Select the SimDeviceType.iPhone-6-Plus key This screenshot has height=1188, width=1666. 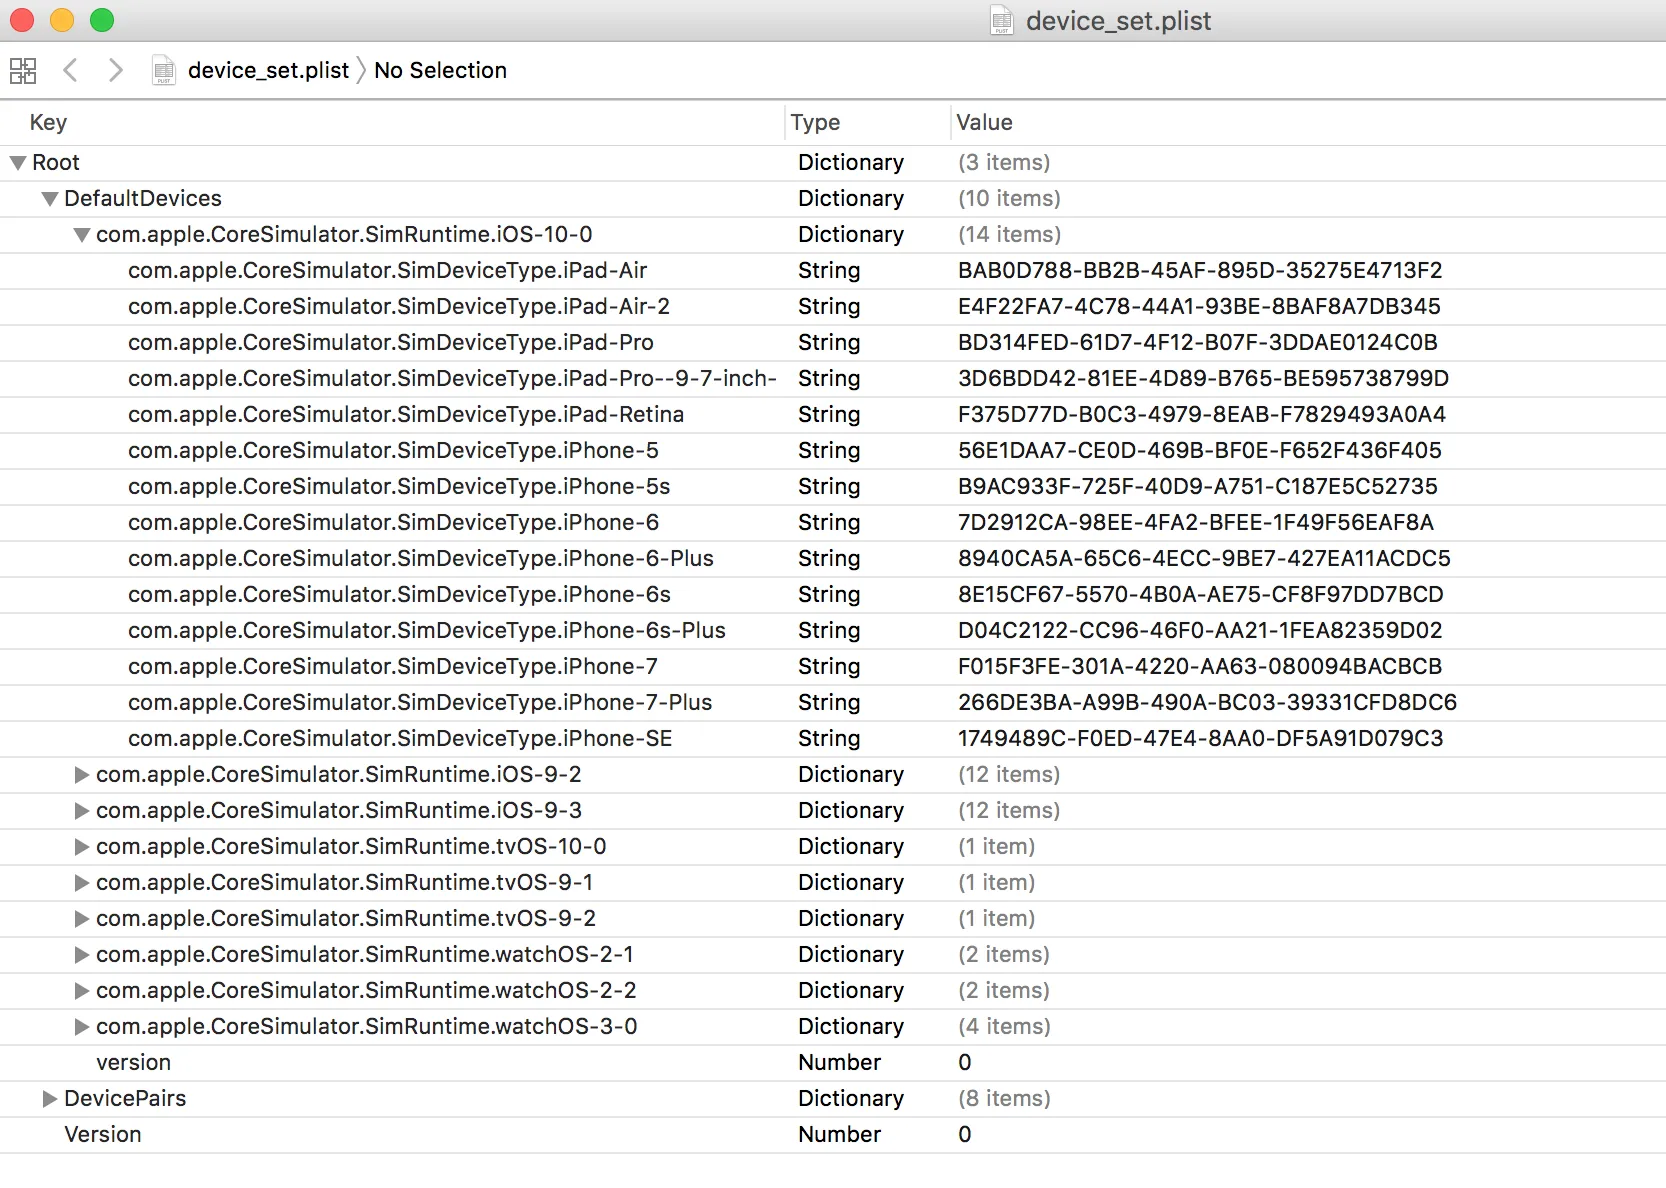421,558
